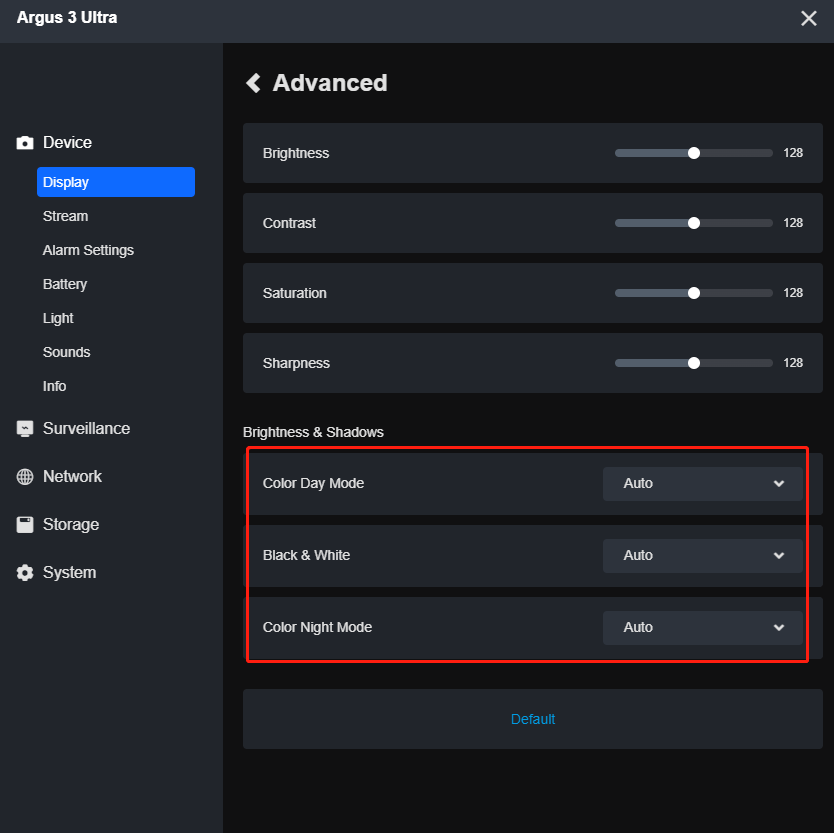Click the Brightness slider handle
Screen dimensions: 834x833
coord(694,153)
